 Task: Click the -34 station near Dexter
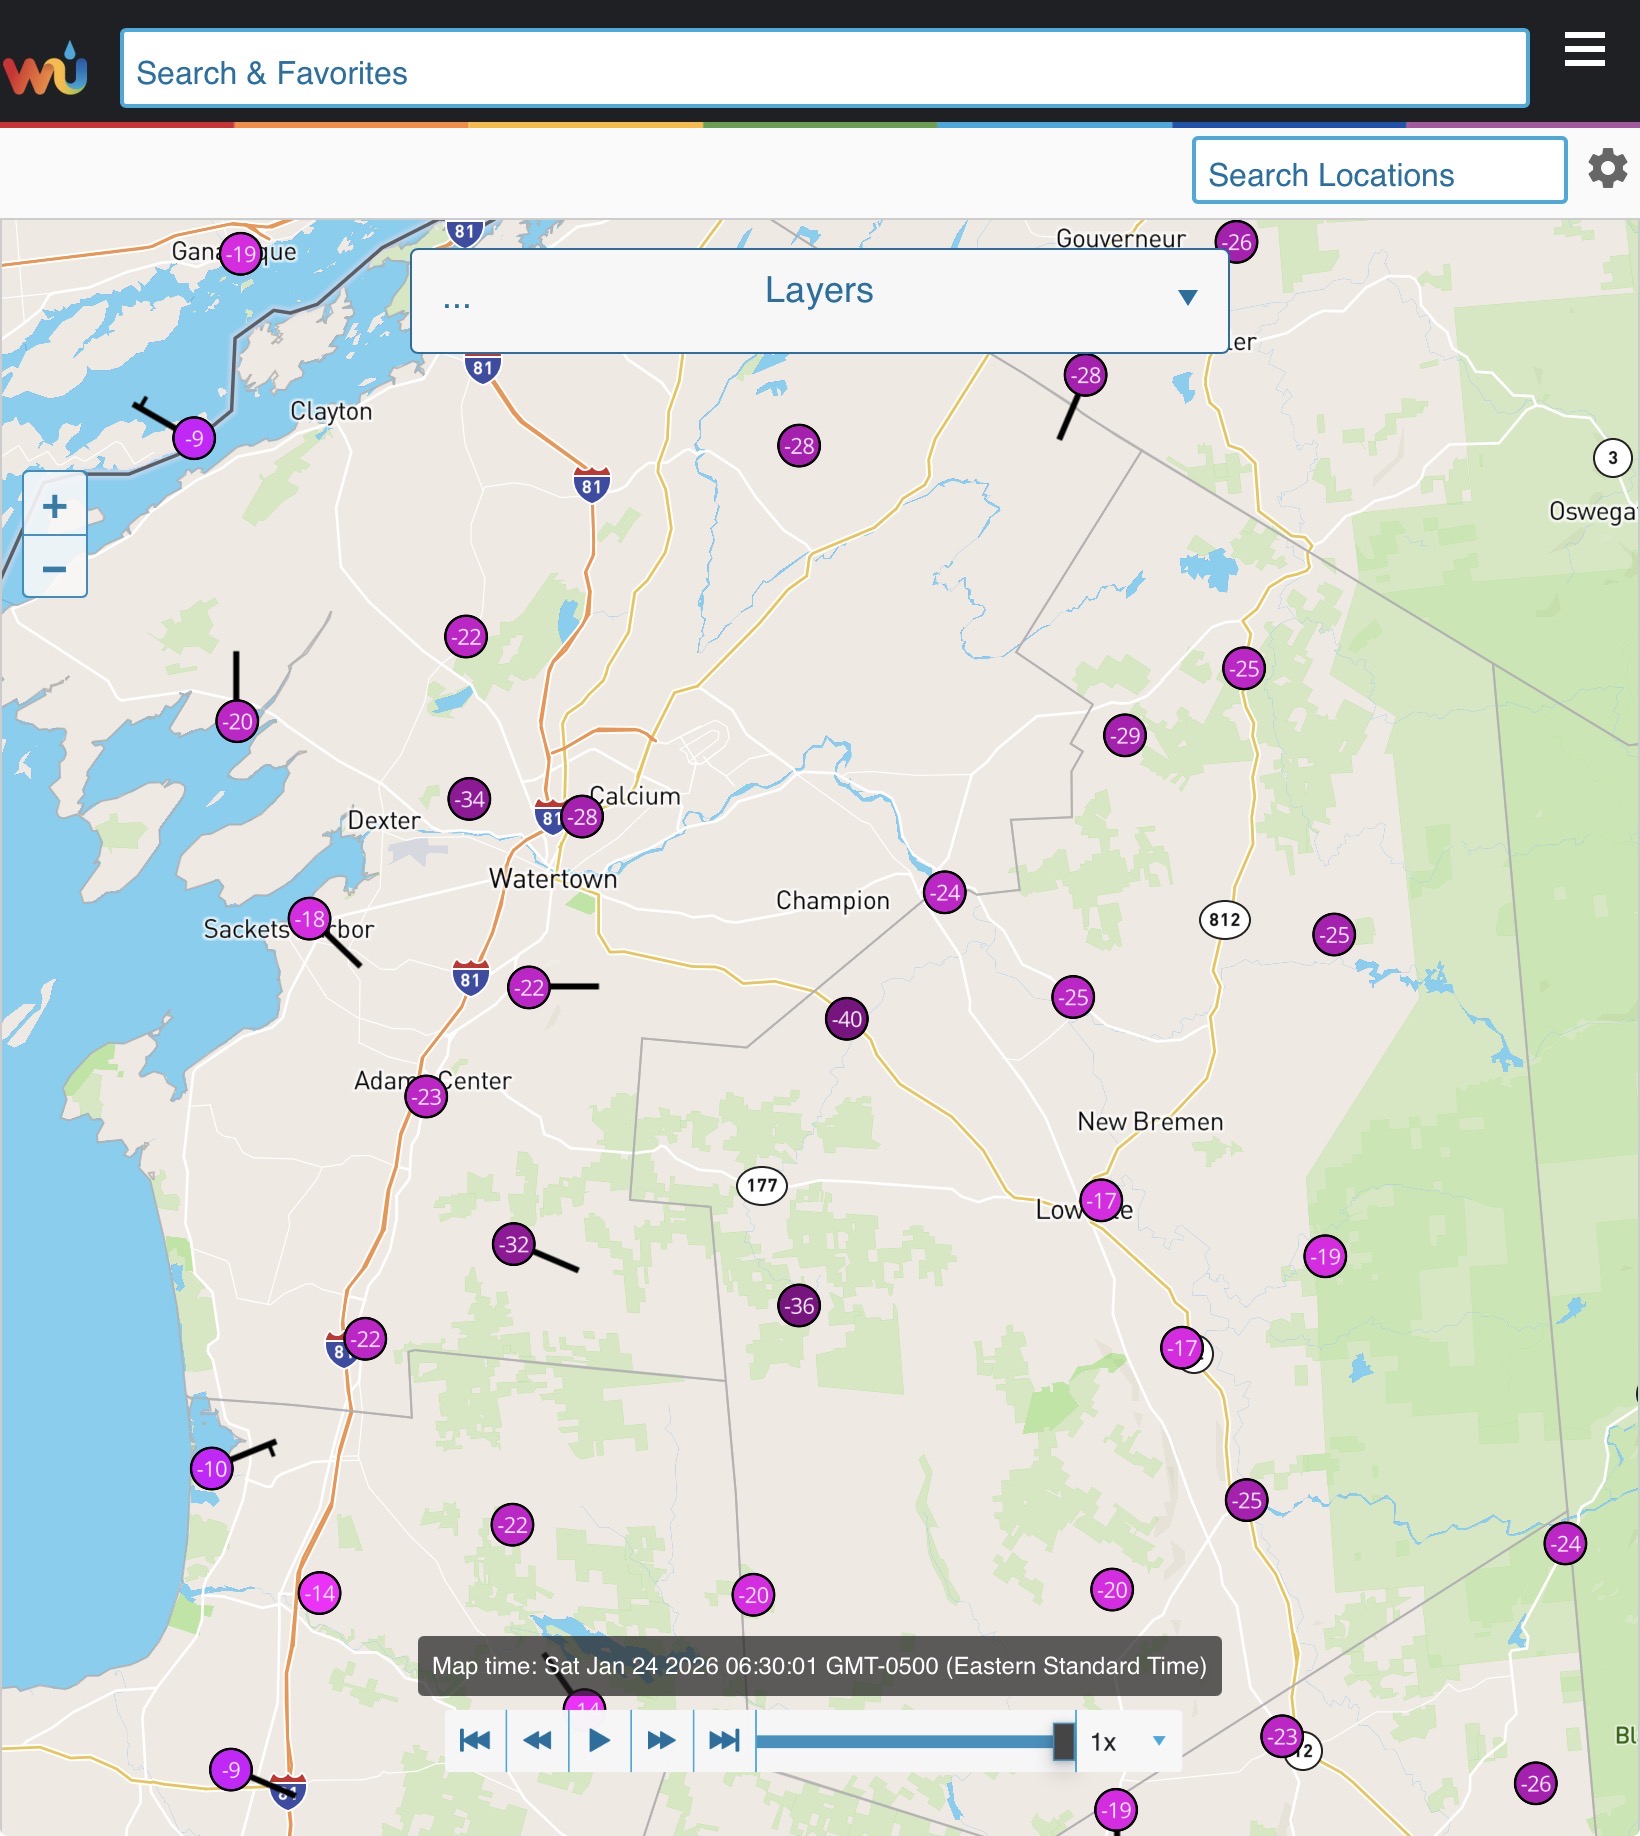(469, 799)
